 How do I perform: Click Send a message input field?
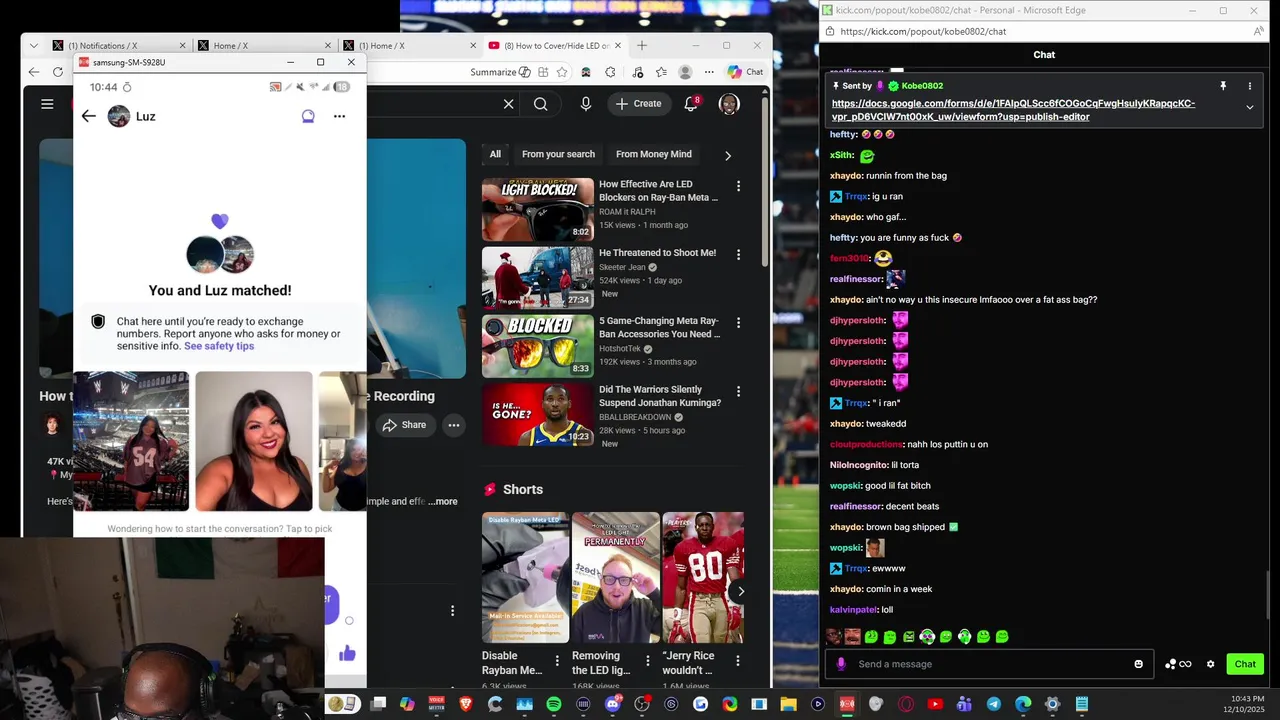click(x=990, y=664)
